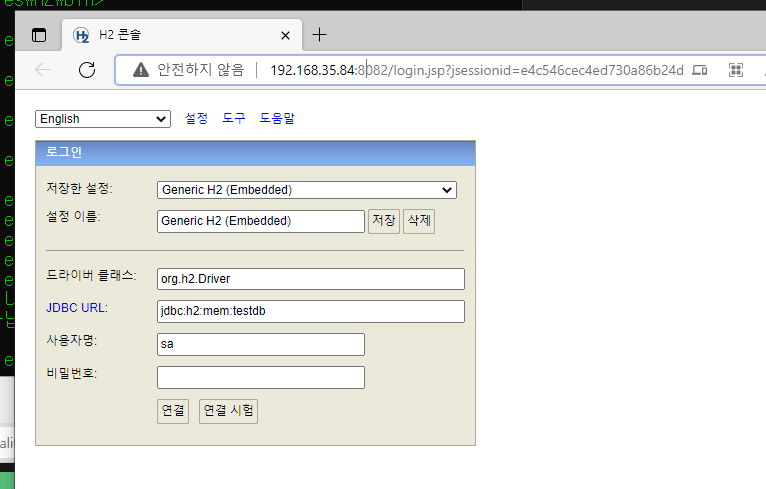
Task: Click the not-secure warning triangle icon
Action: 140,70
